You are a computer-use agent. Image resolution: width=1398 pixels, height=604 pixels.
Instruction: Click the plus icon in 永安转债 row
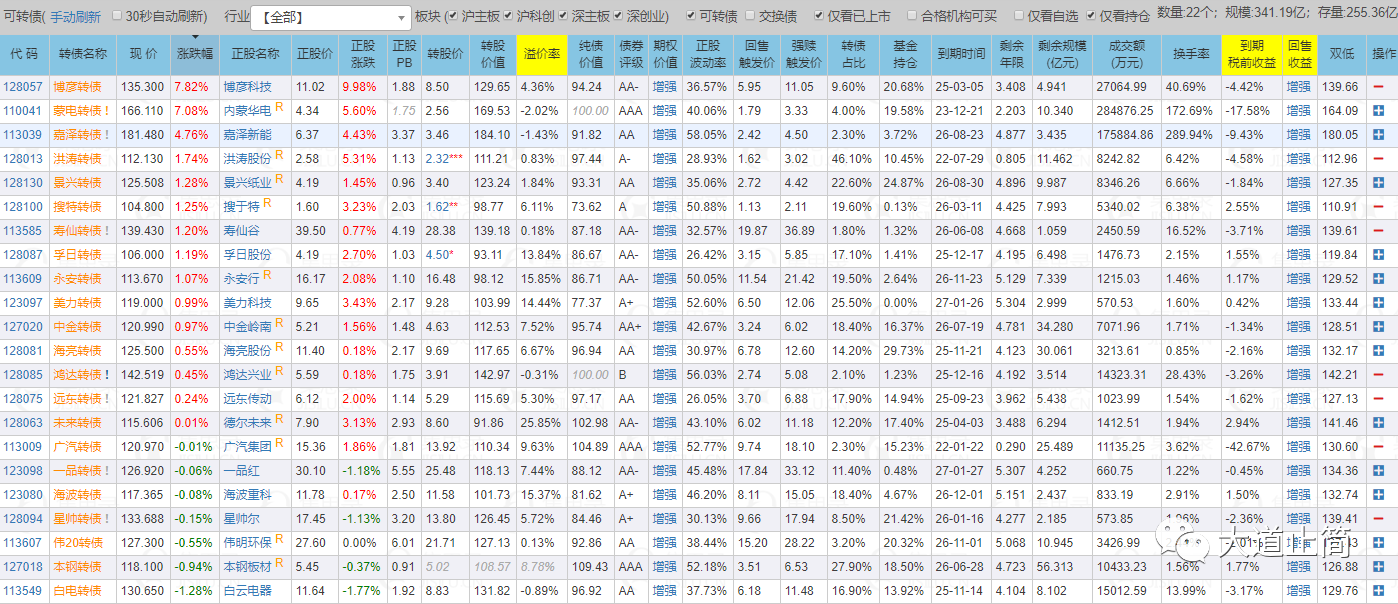pyautogui.click(x=1379, y=279)
